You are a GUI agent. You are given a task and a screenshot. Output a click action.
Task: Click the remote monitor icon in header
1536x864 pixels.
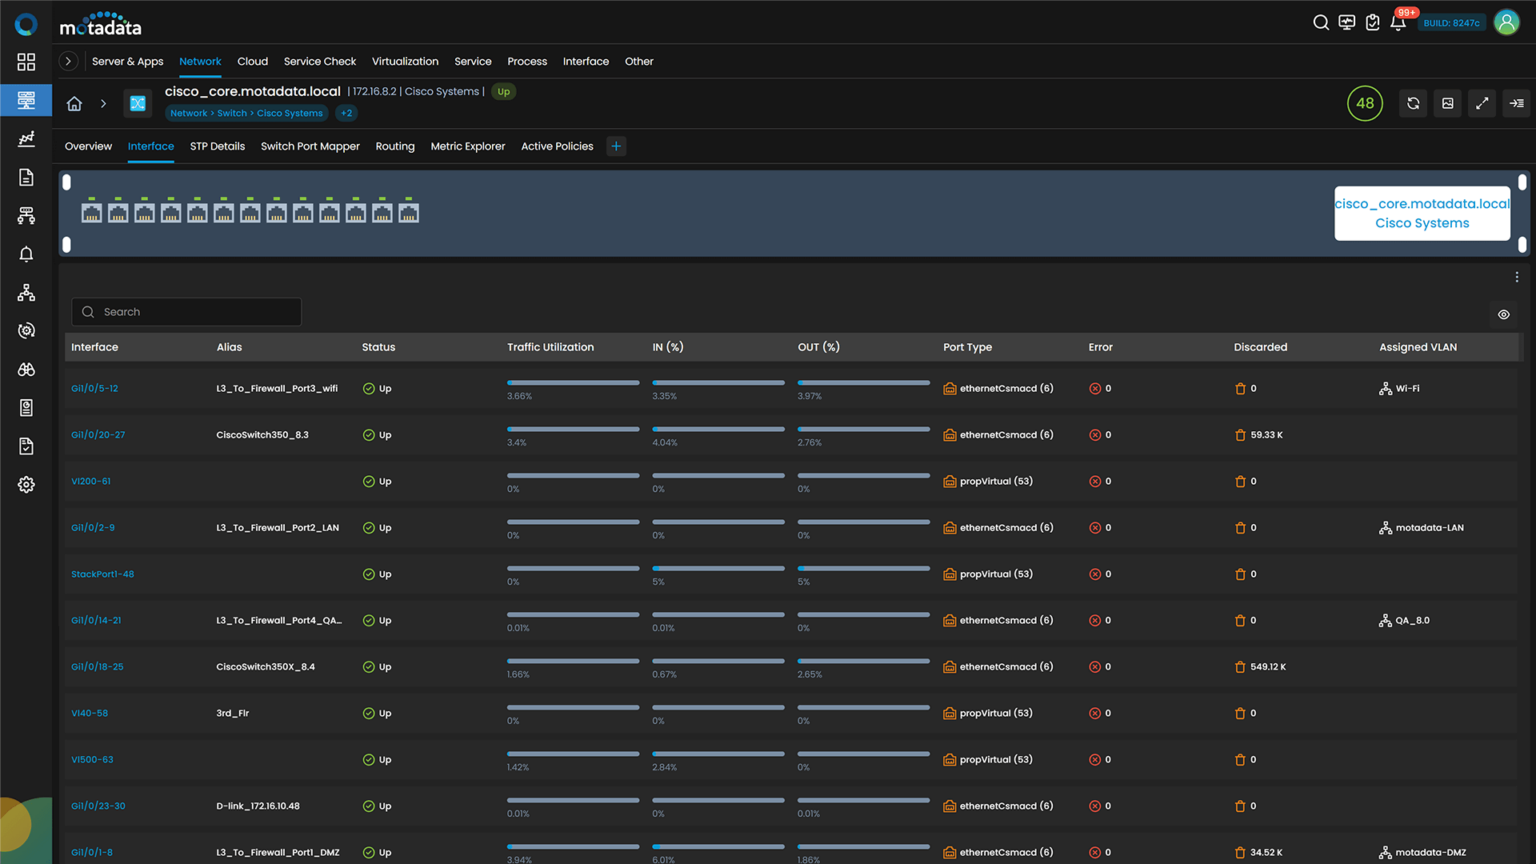coord(1347,22)
